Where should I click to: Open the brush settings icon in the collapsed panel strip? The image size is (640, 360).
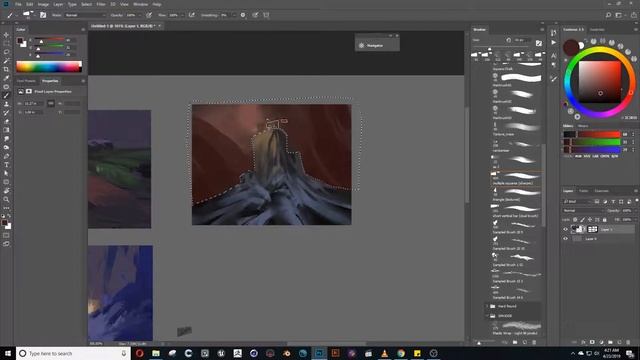coord(553,78)
